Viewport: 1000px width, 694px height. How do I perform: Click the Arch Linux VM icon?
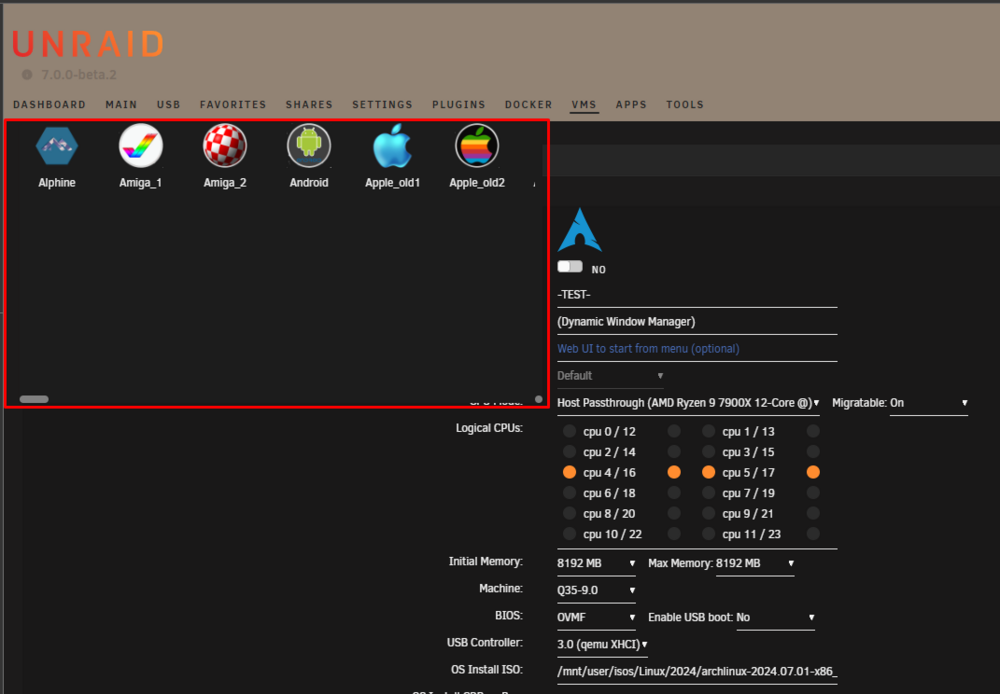coord(579,230)
